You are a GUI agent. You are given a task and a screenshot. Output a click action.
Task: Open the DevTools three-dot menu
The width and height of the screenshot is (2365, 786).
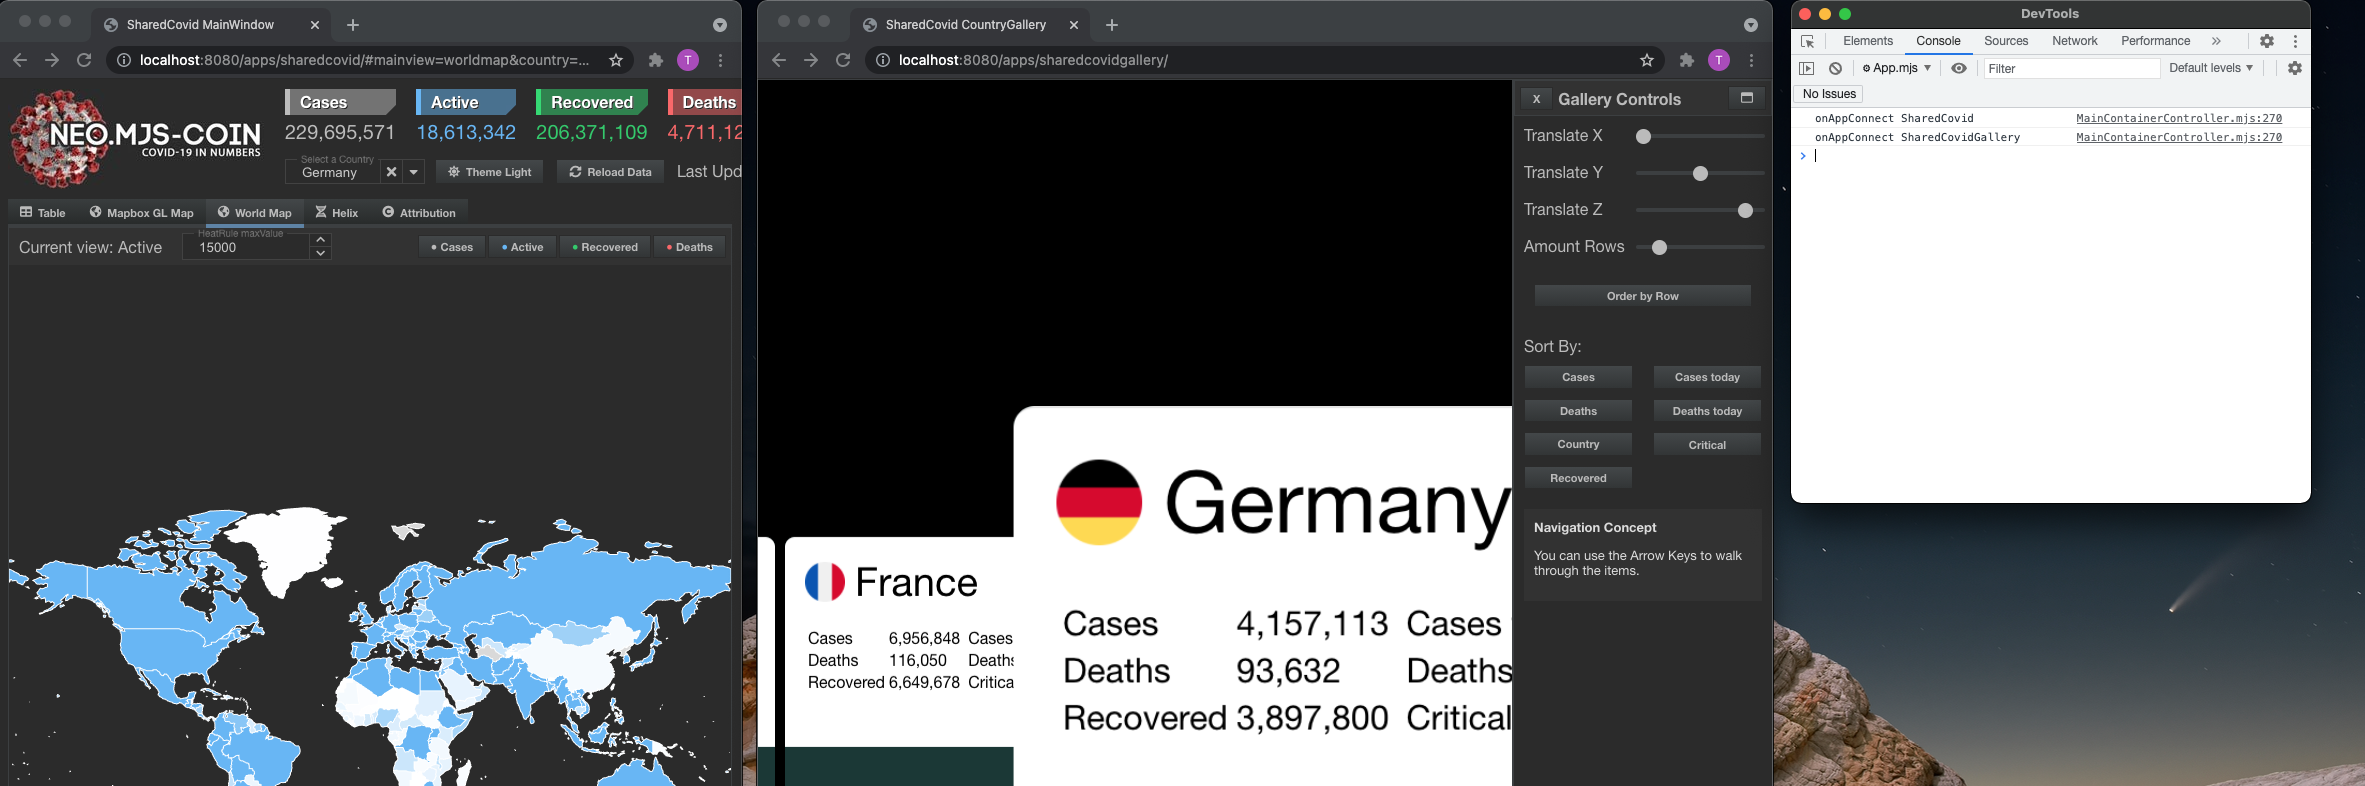point(2296,41)
